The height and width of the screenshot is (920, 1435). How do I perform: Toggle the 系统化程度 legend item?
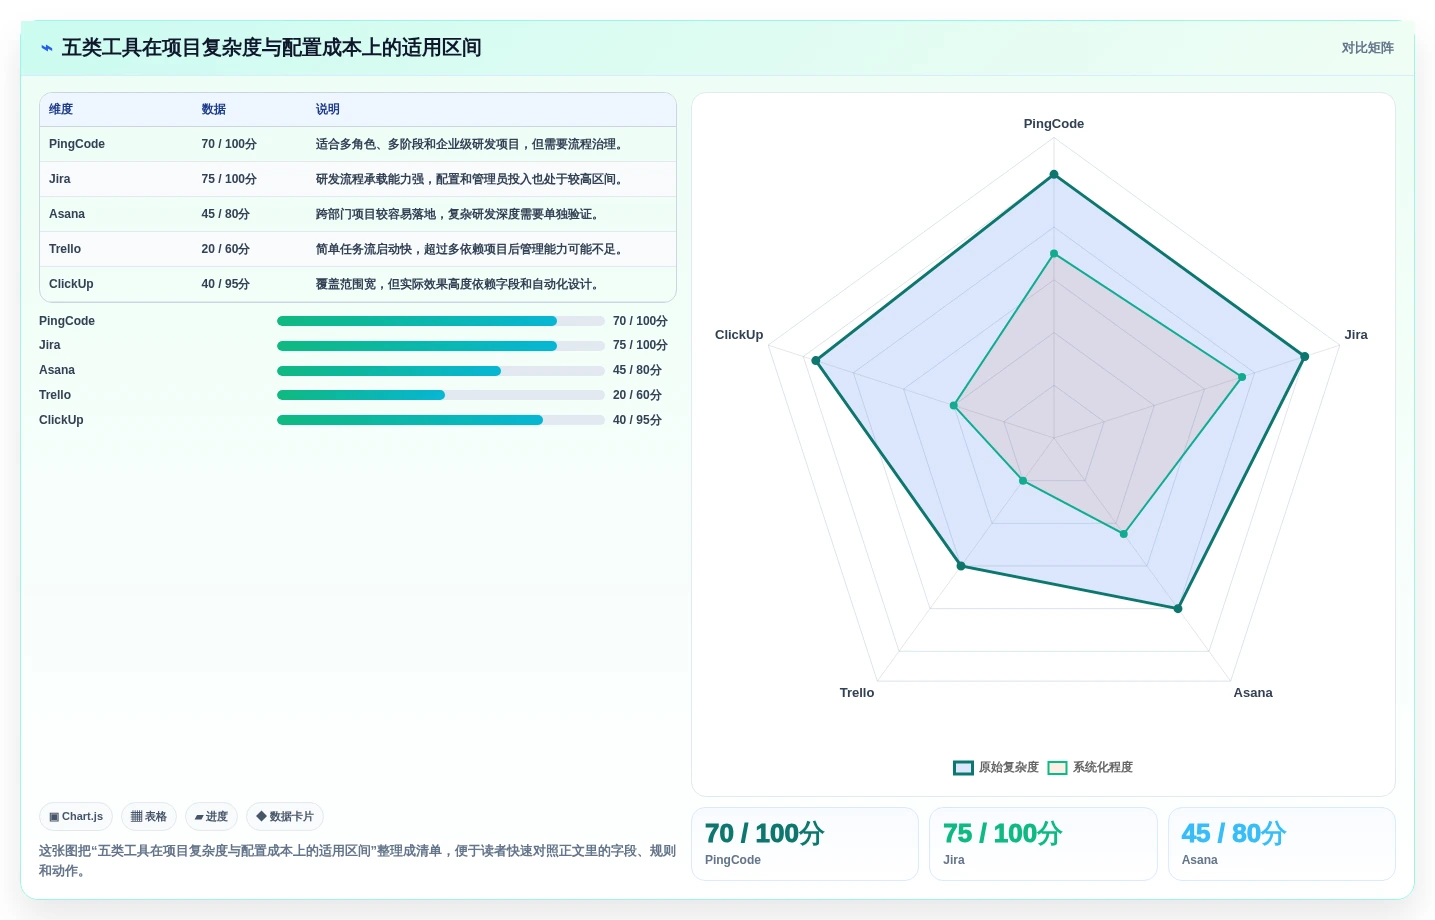tap(1090, 768)
